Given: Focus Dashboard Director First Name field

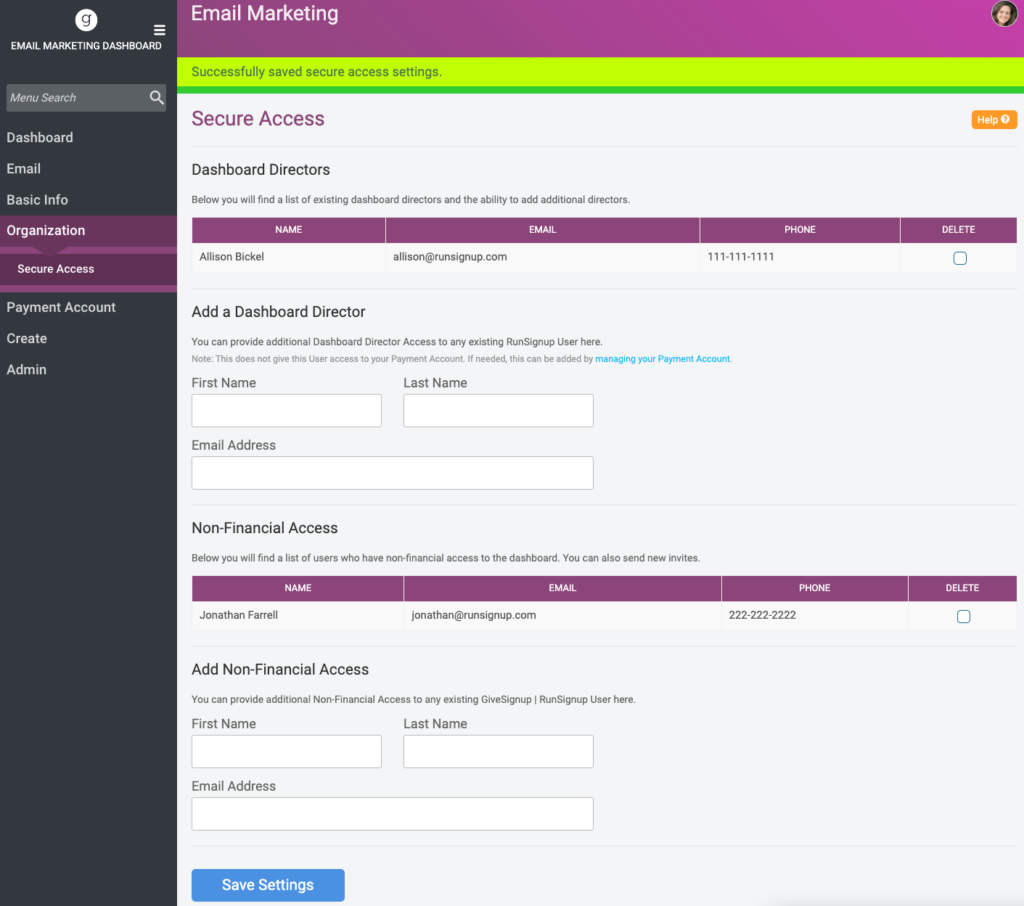Looking at the screenshot, I should 286,410.
